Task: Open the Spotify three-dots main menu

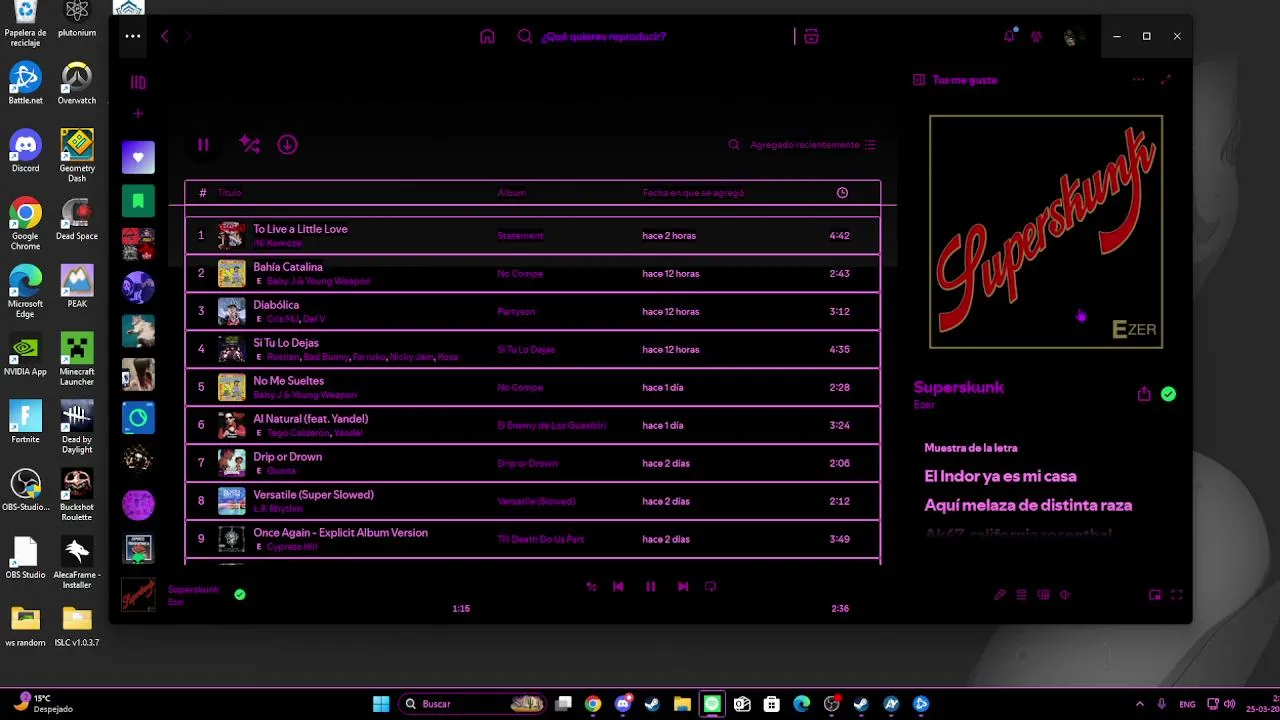Action: point(132,36)
